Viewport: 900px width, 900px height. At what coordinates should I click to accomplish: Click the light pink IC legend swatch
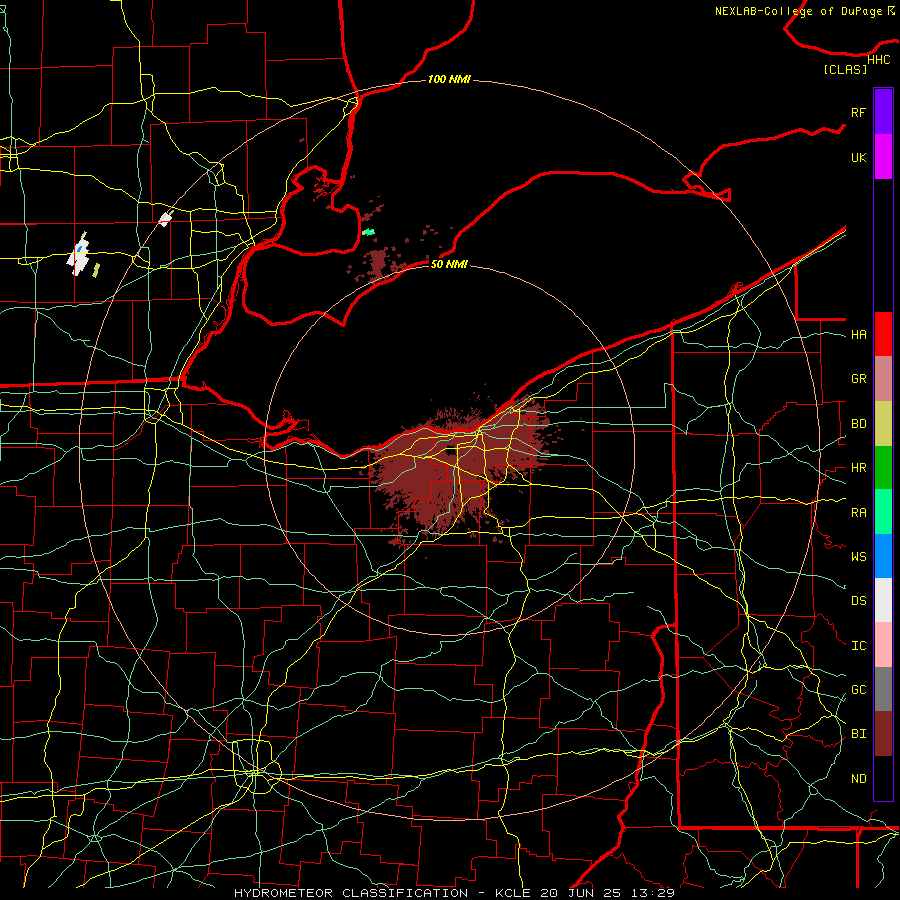pyautogui.click(x=883, y=645)
